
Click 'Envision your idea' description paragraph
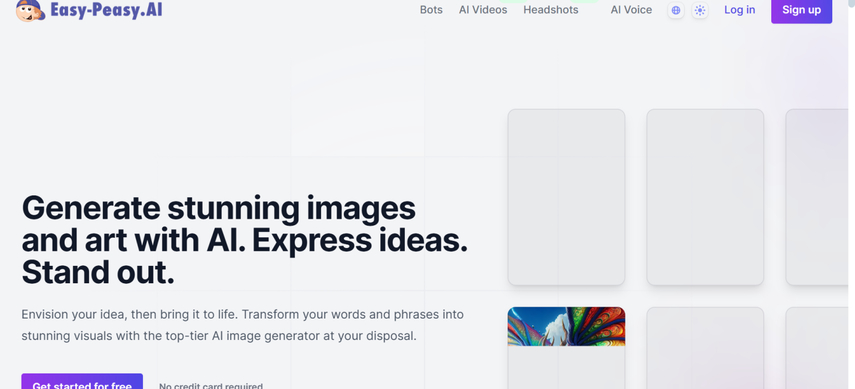click(x=243, y=325)
